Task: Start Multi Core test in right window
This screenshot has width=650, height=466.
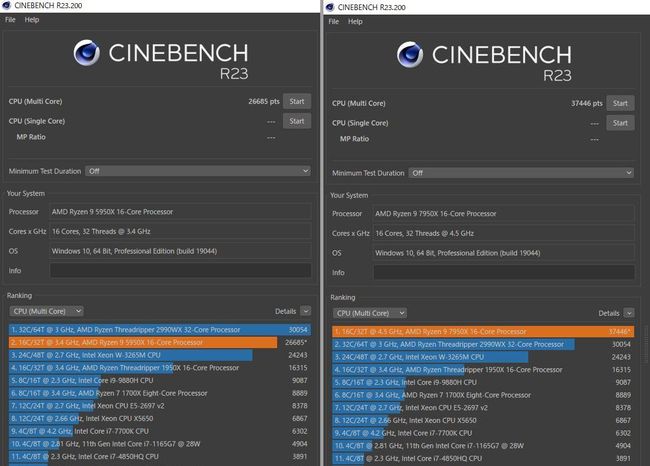Action: click(620, 103)
